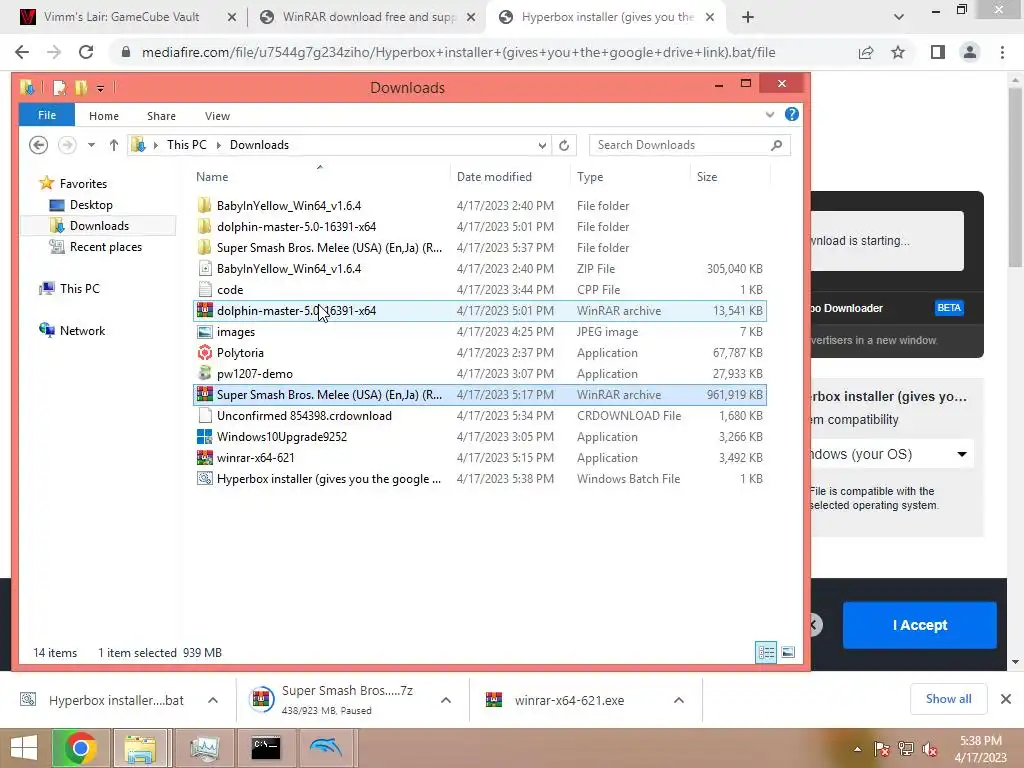This screenshot has height=768, width=1024.
Task: Open Chrome from the taskbar
Action: pos(80,748)
